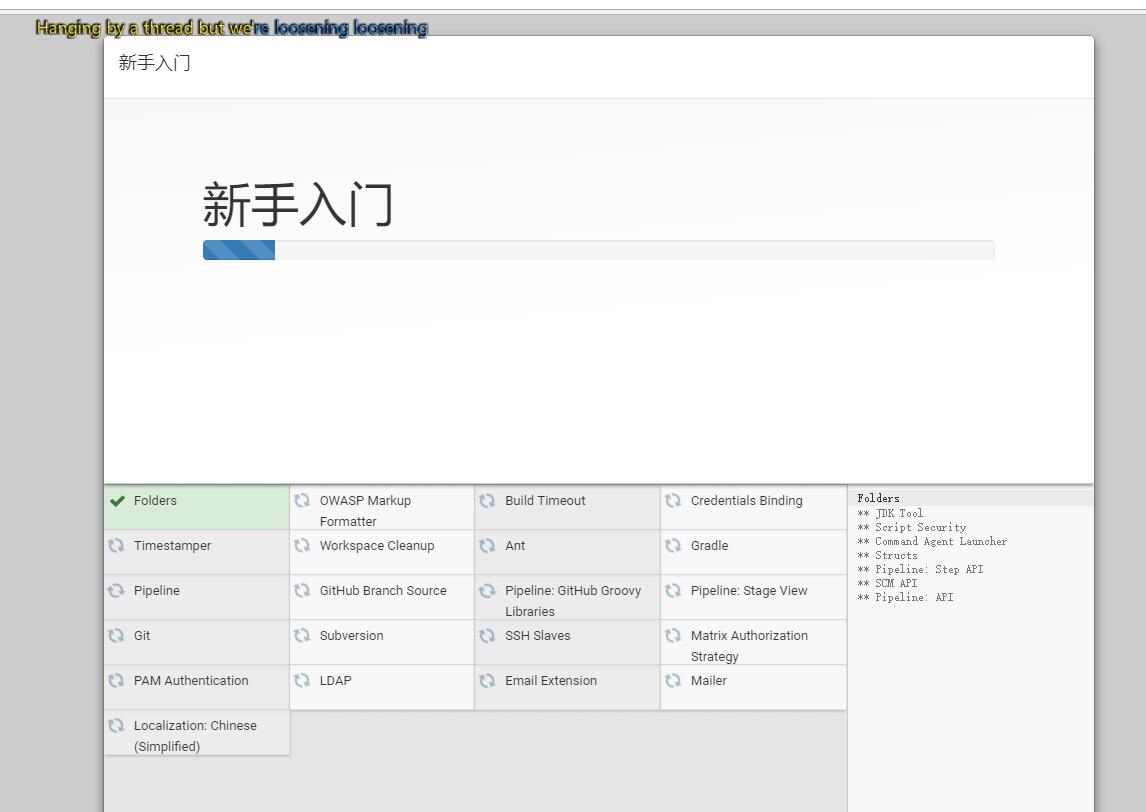Click the ** Script Security log entry

[911, 527]
